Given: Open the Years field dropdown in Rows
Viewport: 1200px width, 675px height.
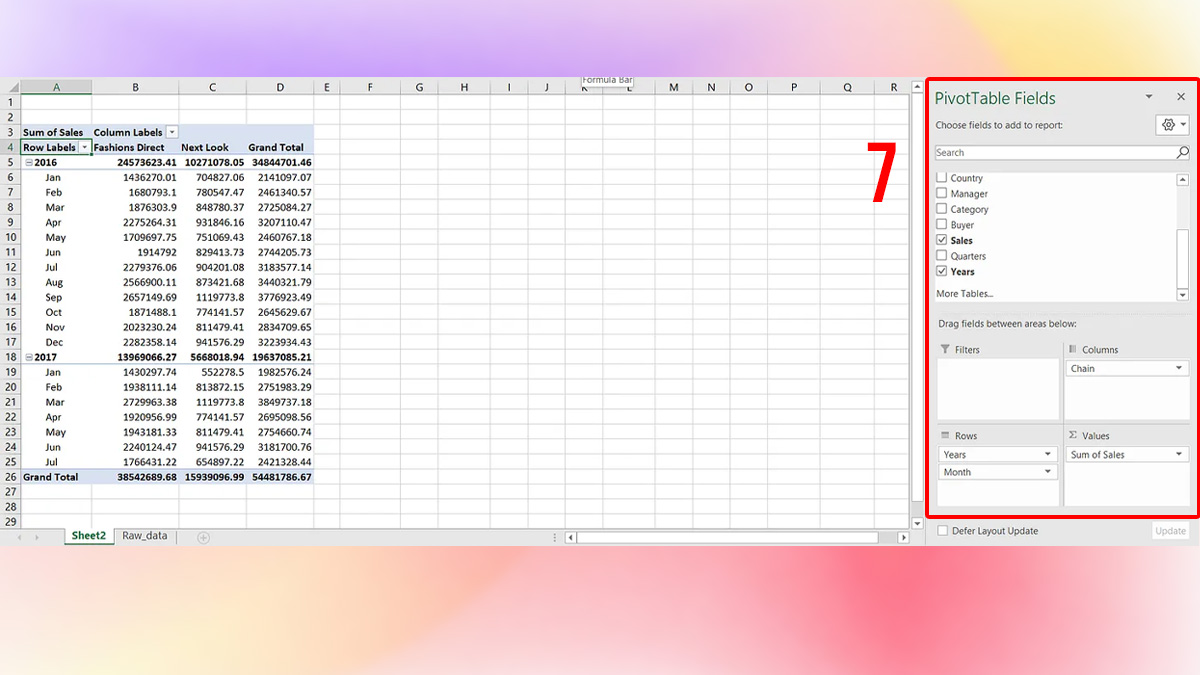Looking at the screenshot, I should pyautogui.click(x=1048, y=454).
